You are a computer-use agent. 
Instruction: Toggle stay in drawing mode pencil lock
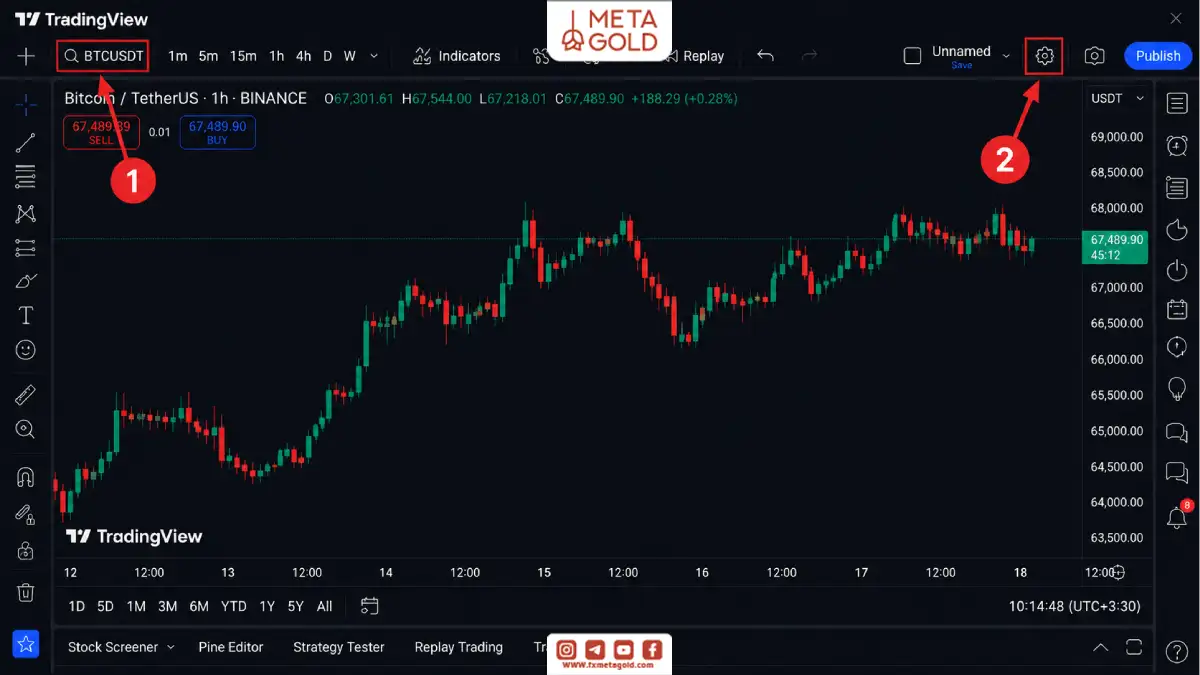[26, 514]
